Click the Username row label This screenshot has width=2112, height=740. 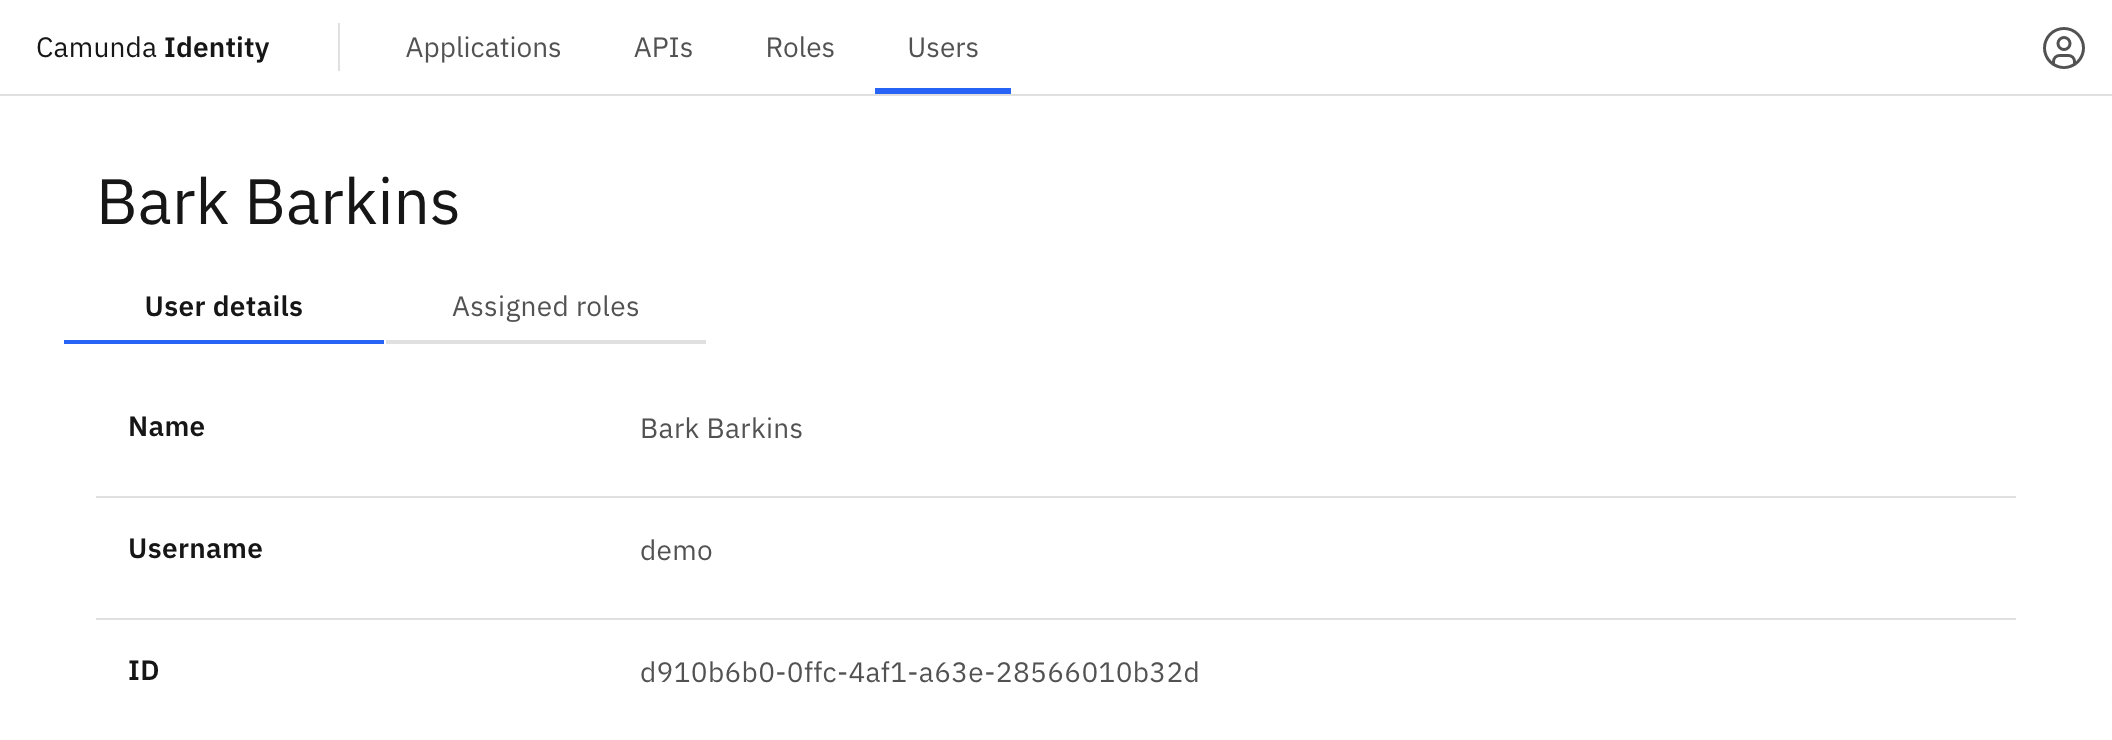pyautogui.click(x=195, y=548)
